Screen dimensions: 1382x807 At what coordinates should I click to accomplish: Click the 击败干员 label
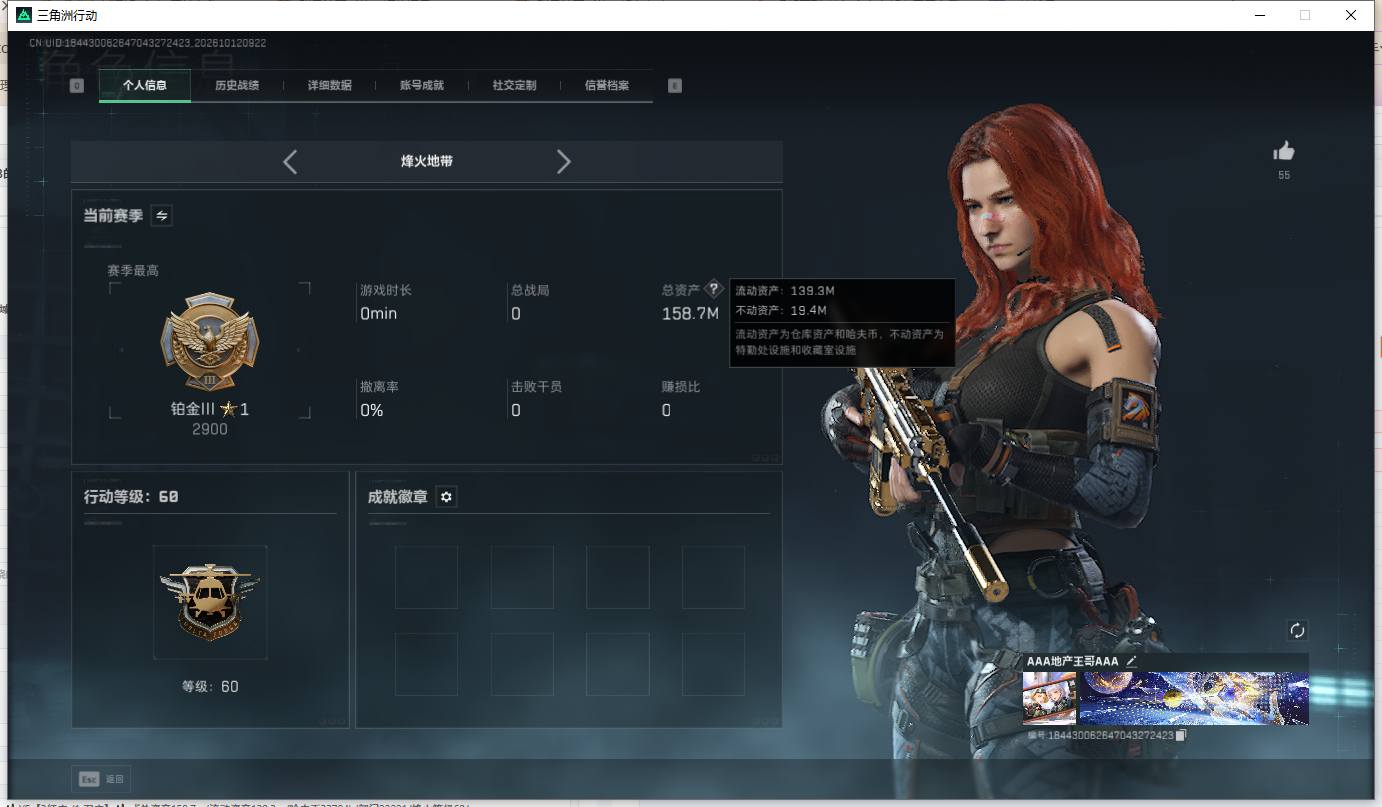[x=536, y=386]
